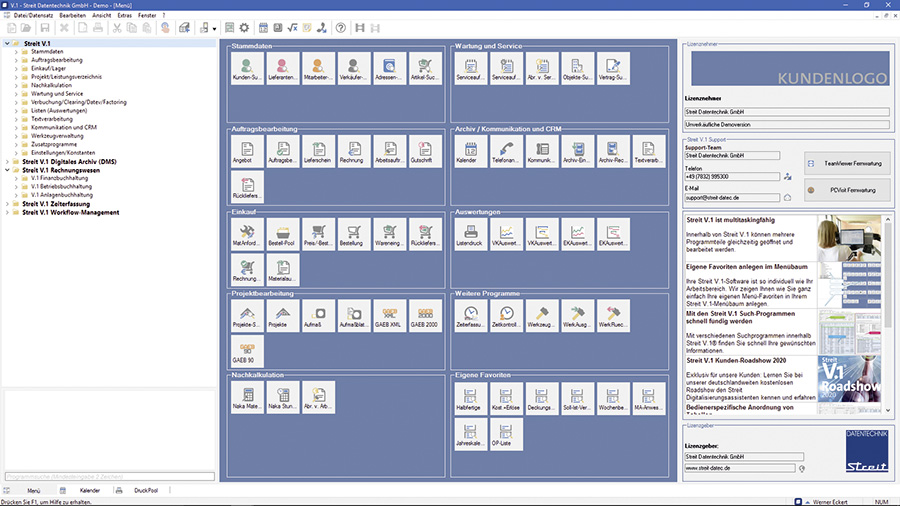Open the Rechnung icon in Auftragsbearbeitung
Screen dimensions: 900x506
pyautogui.click(x=354, y=151)
